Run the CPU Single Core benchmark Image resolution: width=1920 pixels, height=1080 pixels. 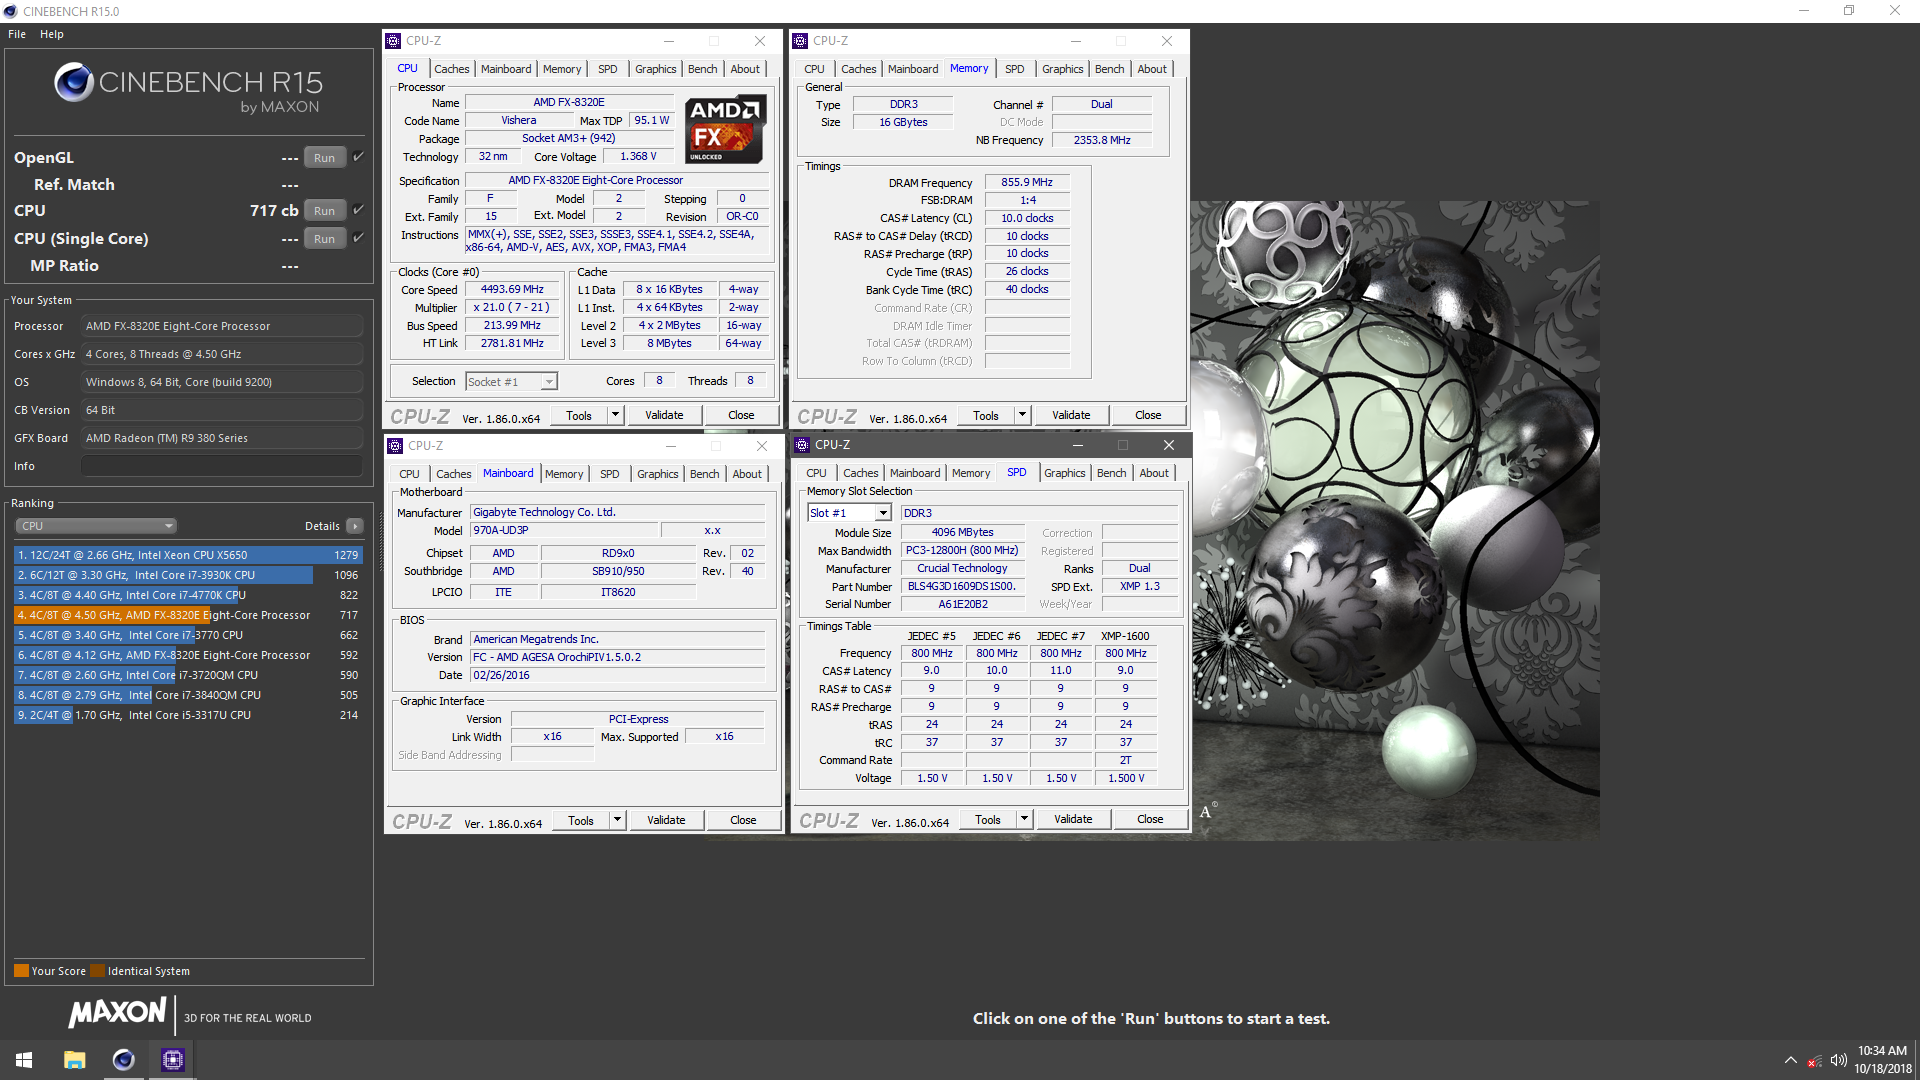(324, 239)
